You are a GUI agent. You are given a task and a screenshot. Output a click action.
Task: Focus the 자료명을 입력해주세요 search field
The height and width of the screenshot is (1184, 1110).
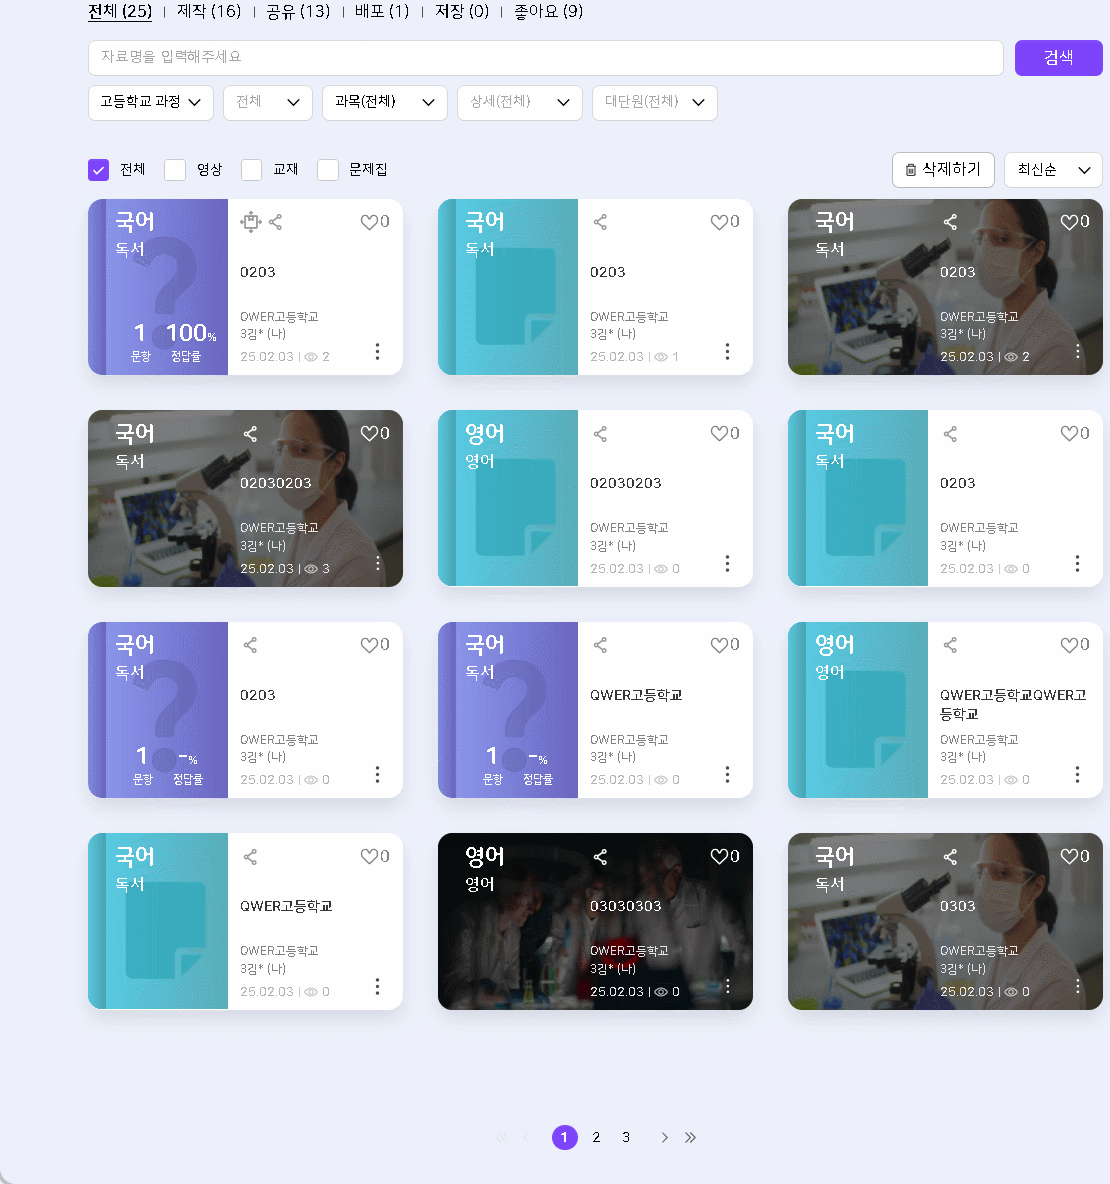point(545,58)
